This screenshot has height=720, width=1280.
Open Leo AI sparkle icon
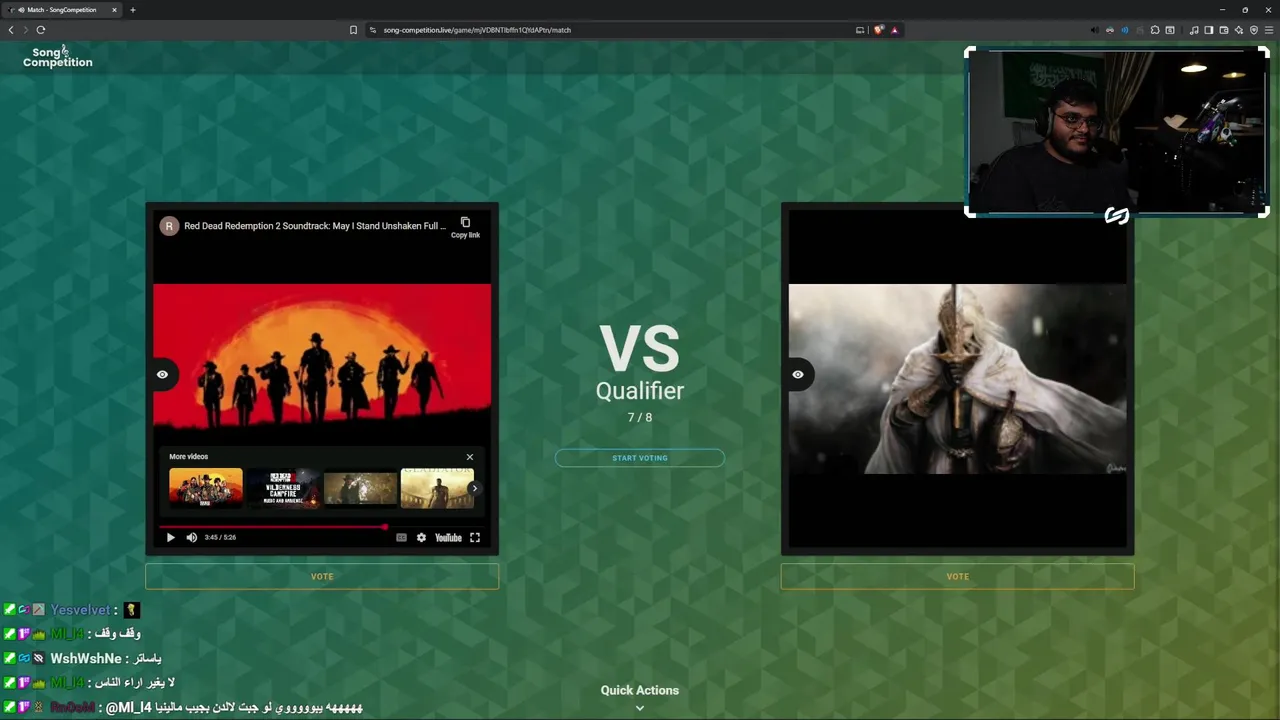pyautogui.click(x=1238, y=30)
